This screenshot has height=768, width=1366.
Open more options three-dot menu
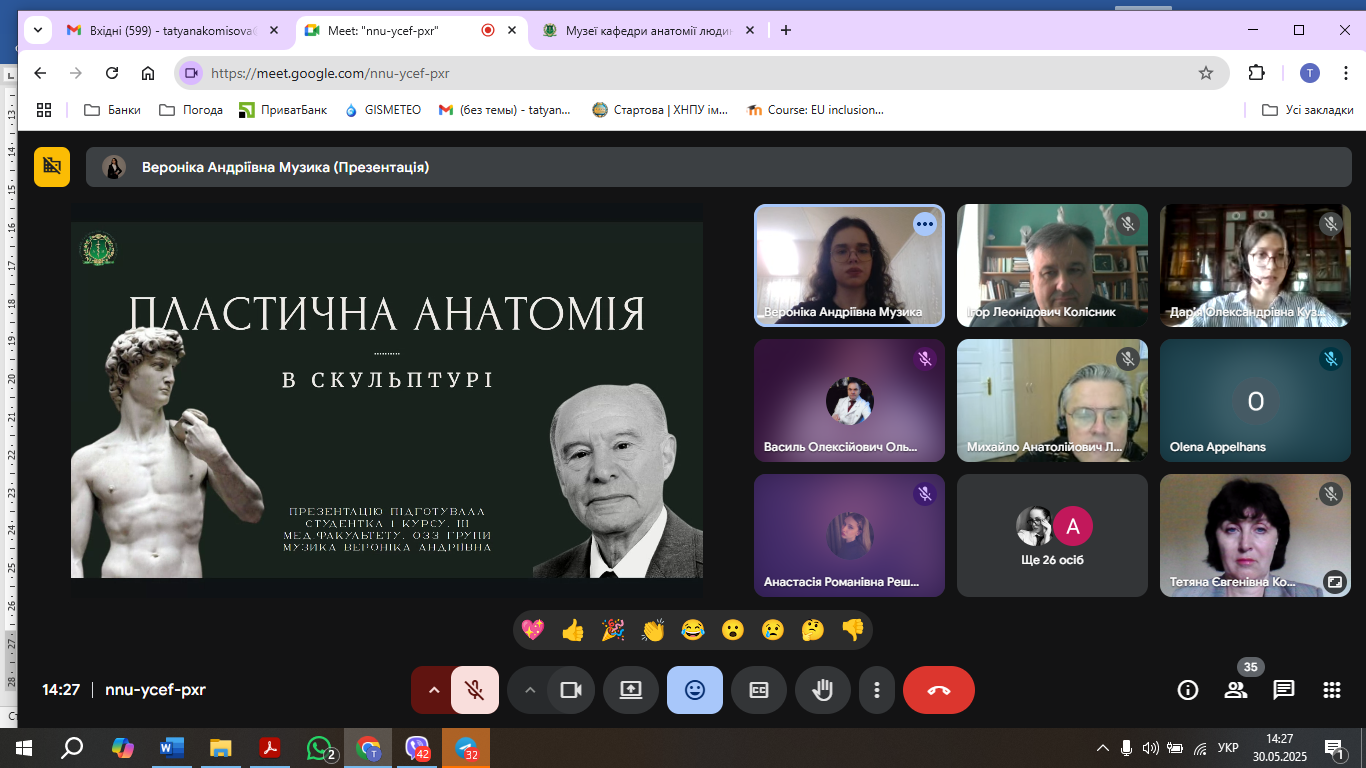click(877, 690)
